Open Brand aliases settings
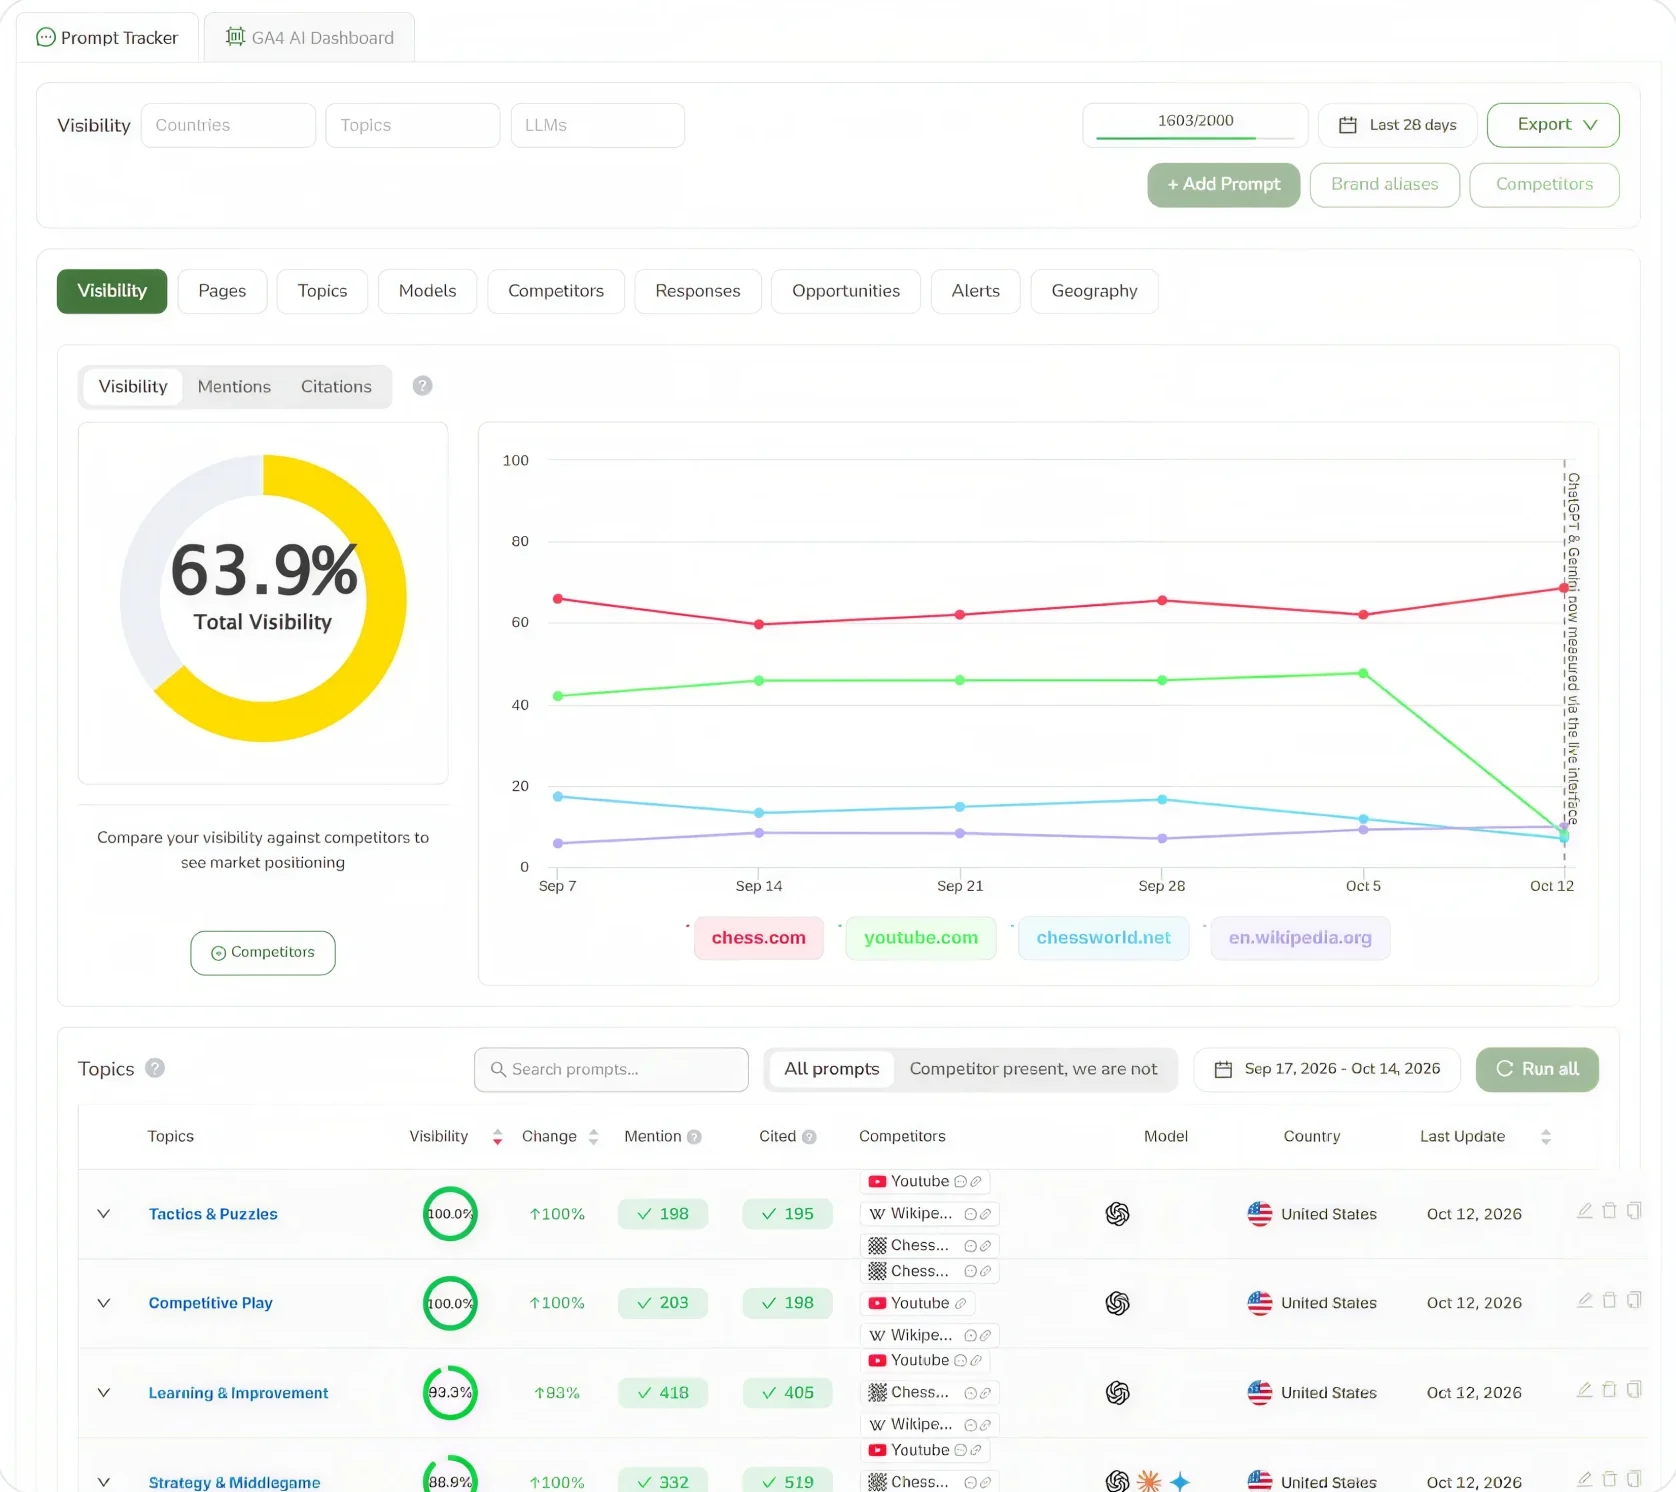 [1384, 185]
